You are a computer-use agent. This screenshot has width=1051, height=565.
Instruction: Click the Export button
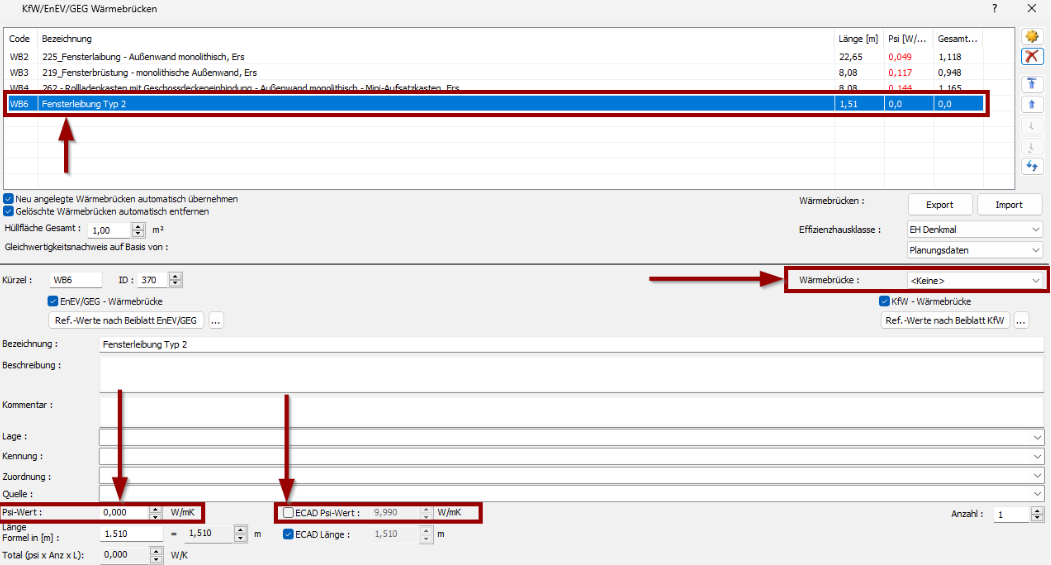point(939,204)
